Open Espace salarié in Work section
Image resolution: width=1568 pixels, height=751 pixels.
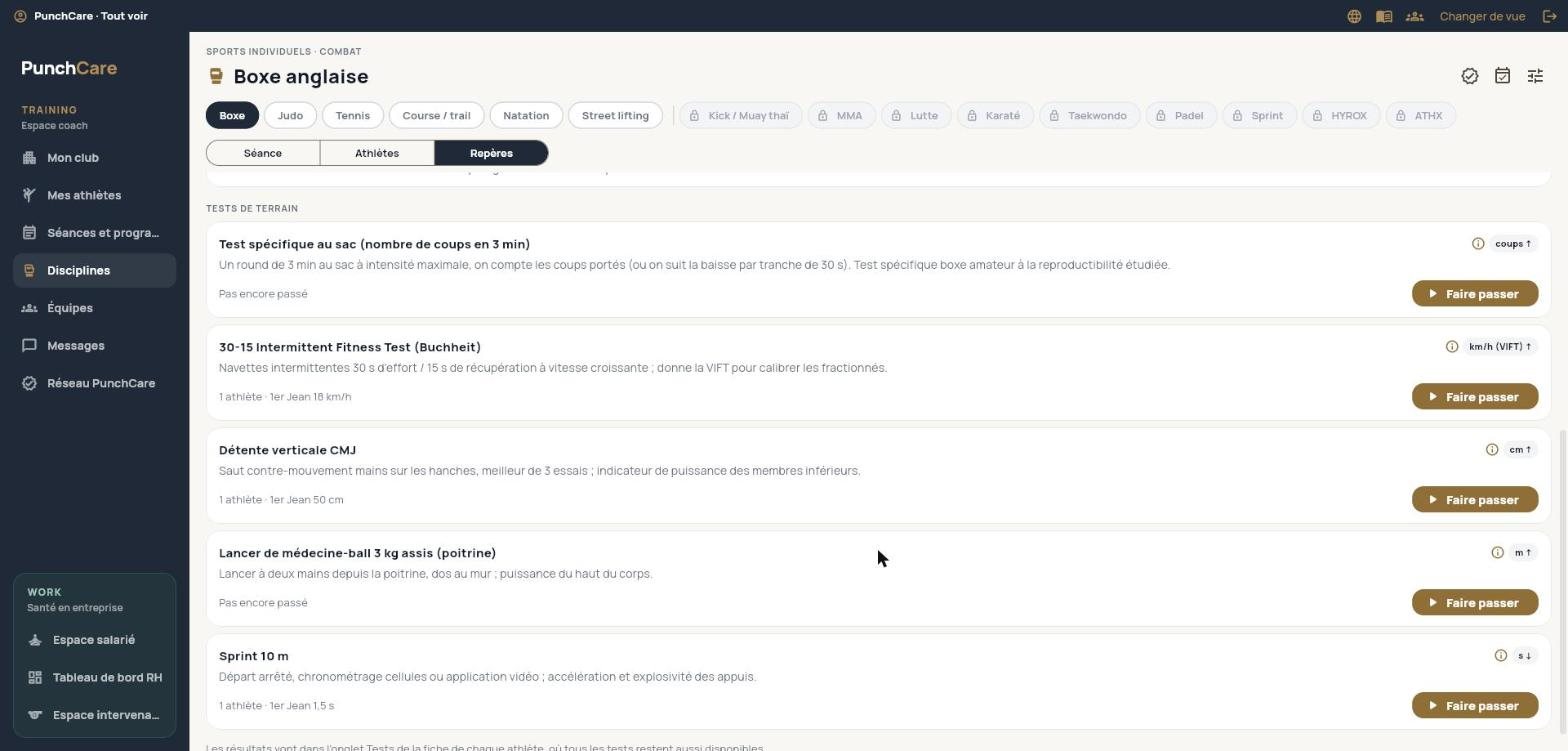[x=95, y=640]
